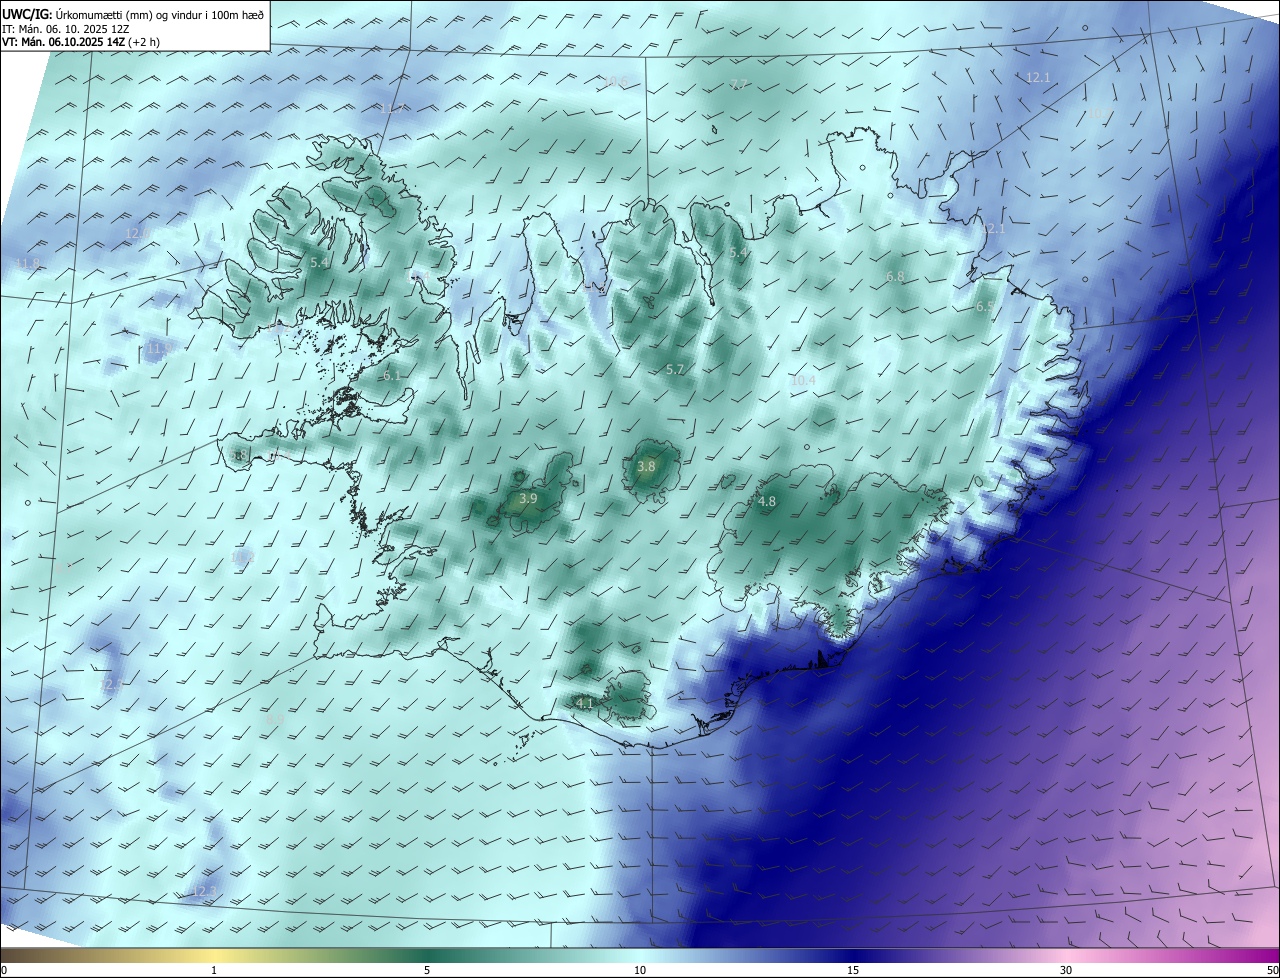Click the 0 tick on the color scale
Screen dimensions: 1280x978
(3, 970)
